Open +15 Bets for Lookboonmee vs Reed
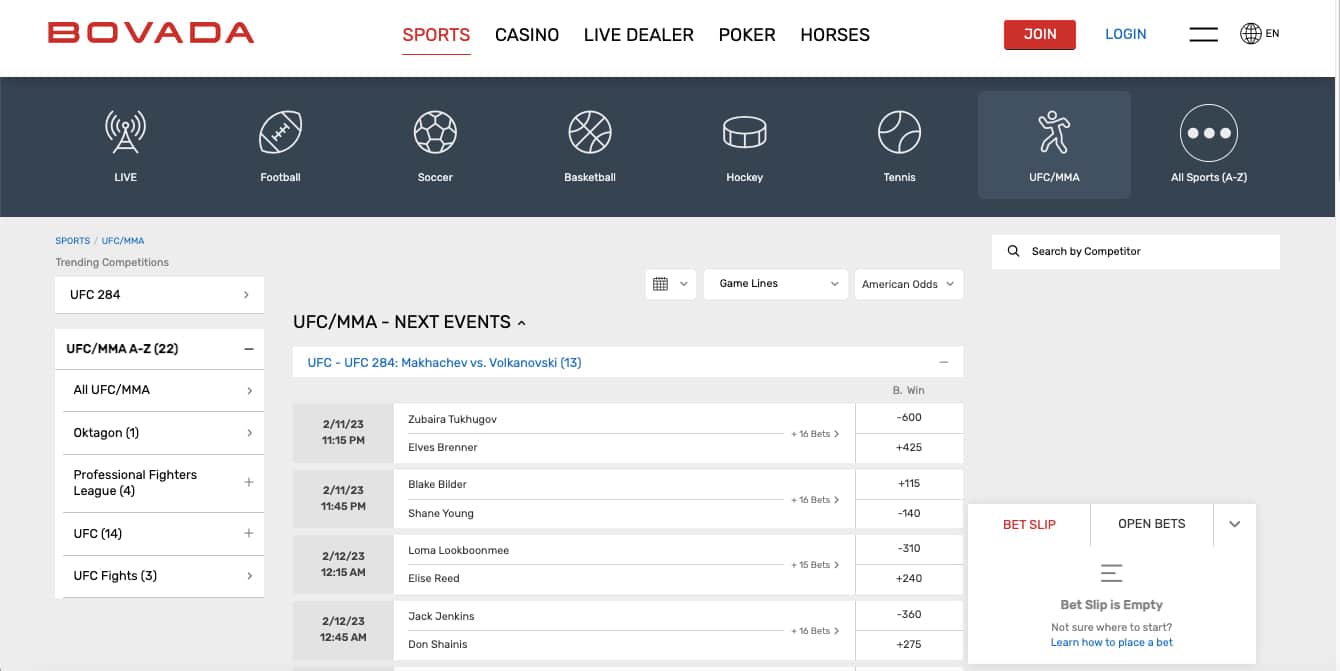 click(x=815, y=565)
